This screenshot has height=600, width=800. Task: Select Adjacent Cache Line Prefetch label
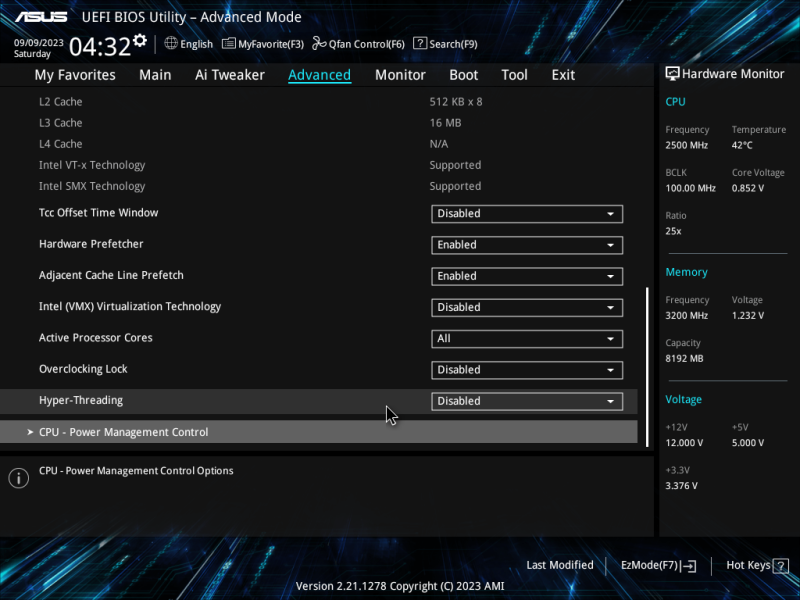111,276
